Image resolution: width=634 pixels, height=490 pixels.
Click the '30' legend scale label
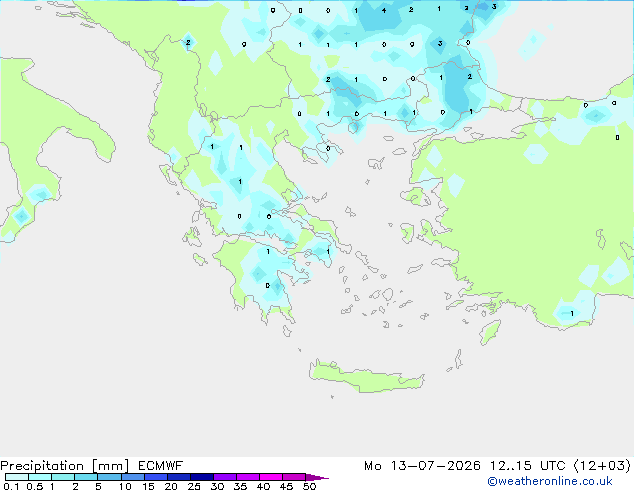pyautogui.click(x=217, y=486)
